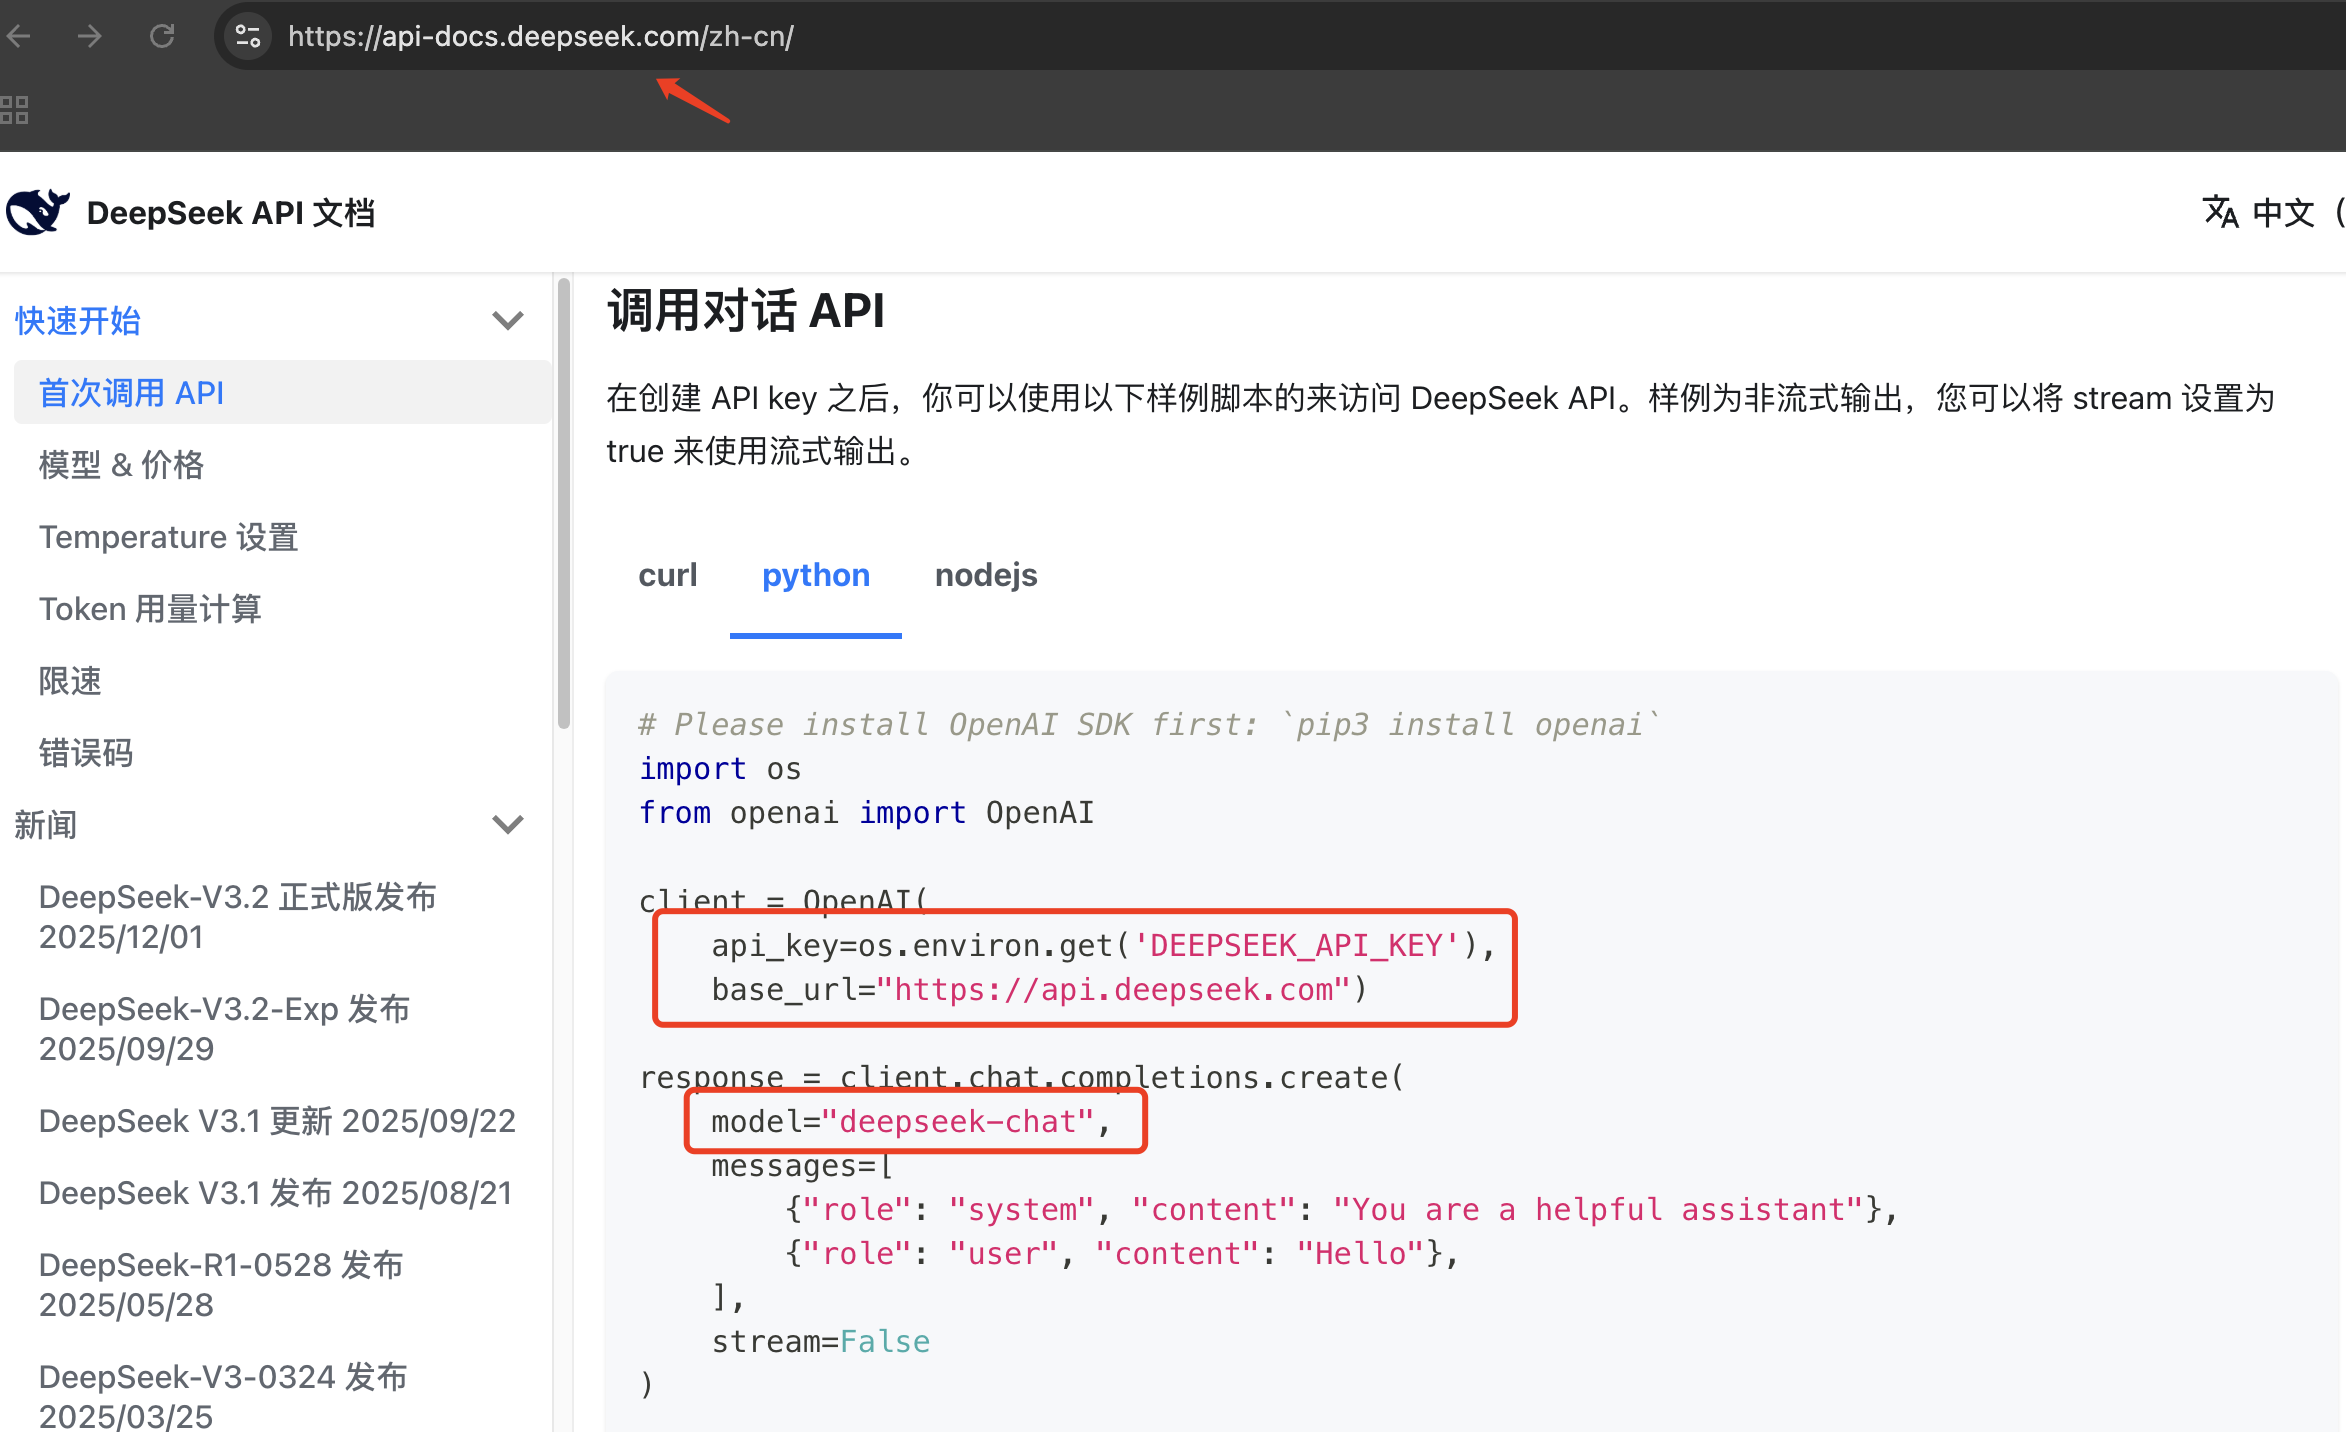Image resolution: width=2346 pixels, height=1432 pixels.
Task: Click the sidebar vertical scrollbar
Action: click(x=563, y=505)
